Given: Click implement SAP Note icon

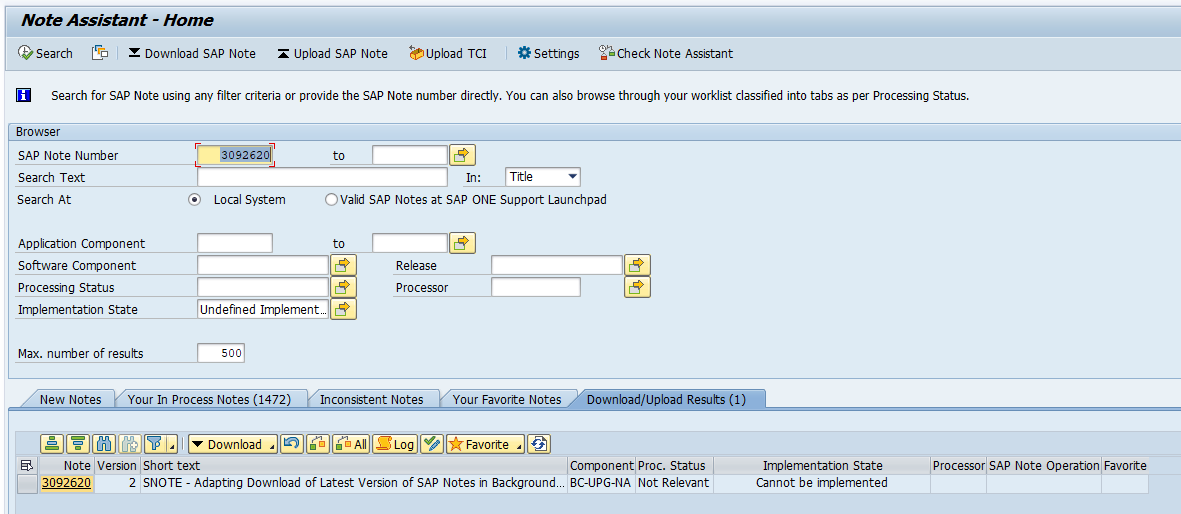Looking at the screenshot, I should click(x=318, y=444).
